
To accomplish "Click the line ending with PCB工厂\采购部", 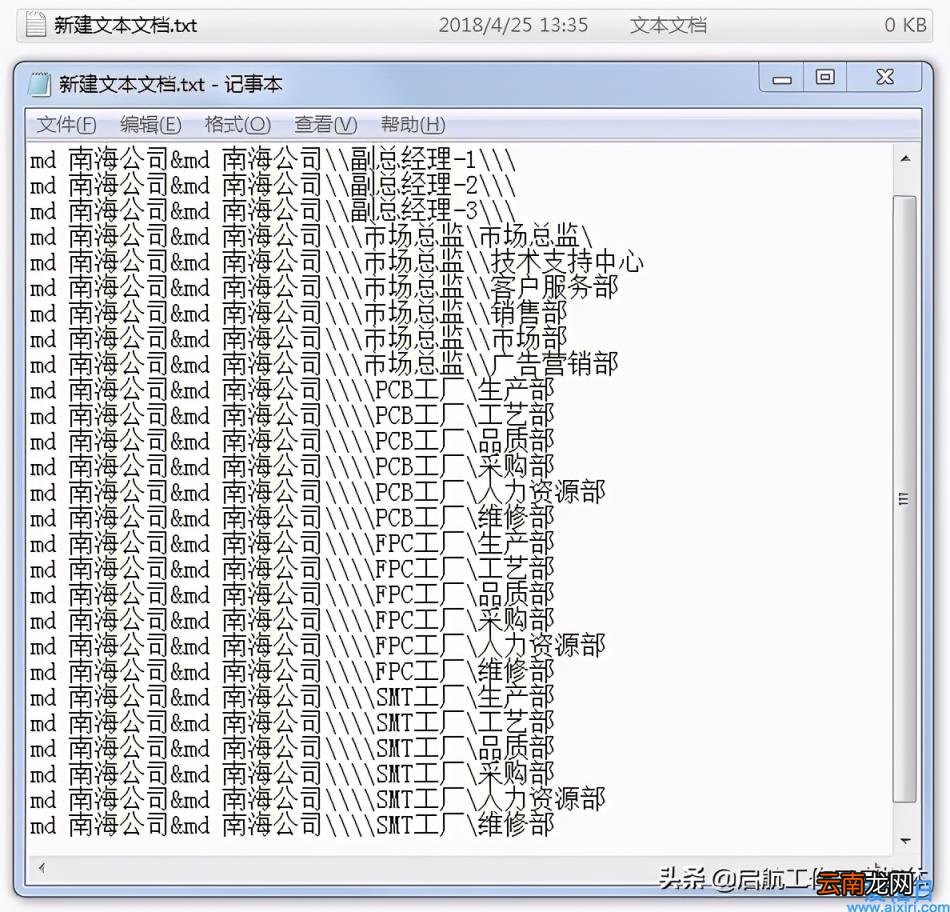I will click(293, 467).
